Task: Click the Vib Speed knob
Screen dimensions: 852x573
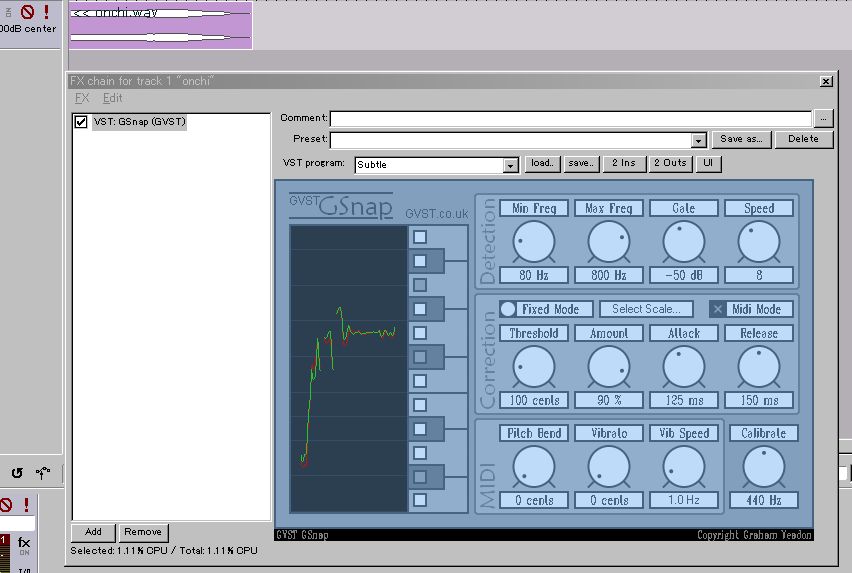Action: 684,467
